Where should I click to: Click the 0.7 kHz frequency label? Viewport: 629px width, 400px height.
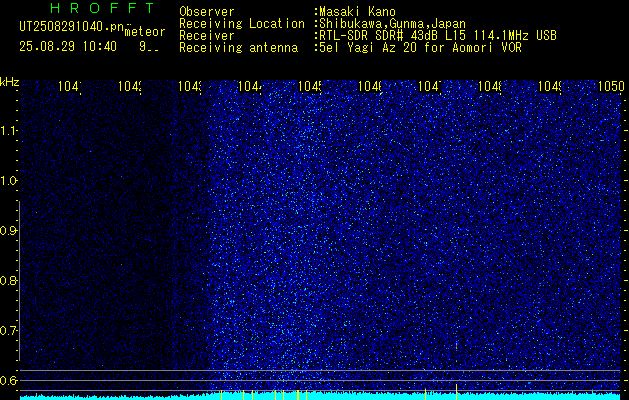click(x=8, y=330)
